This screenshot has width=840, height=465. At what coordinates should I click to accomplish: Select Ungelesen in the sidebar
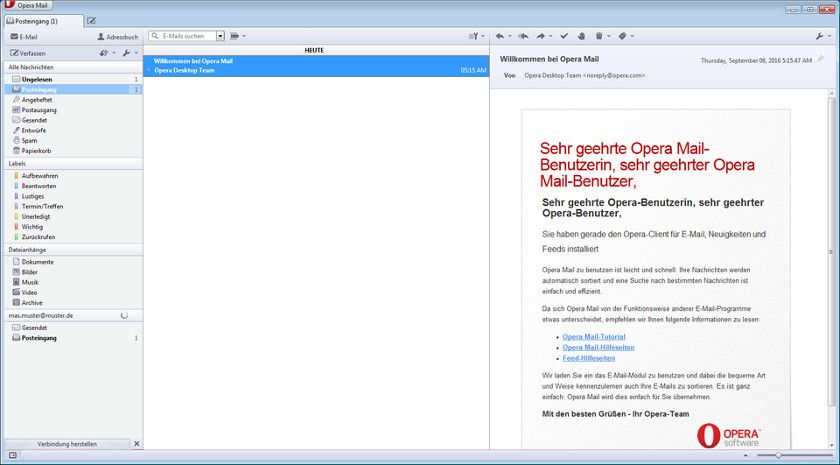(x=74, y=79)
